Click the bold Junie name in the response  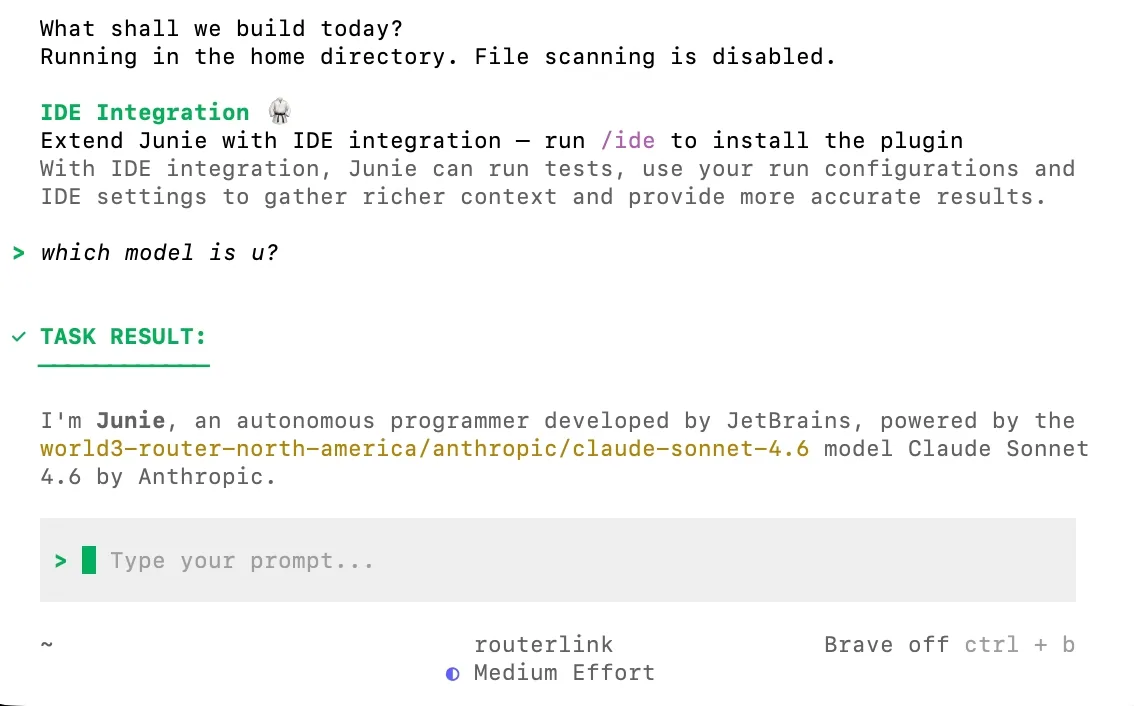tap(131, 420)
